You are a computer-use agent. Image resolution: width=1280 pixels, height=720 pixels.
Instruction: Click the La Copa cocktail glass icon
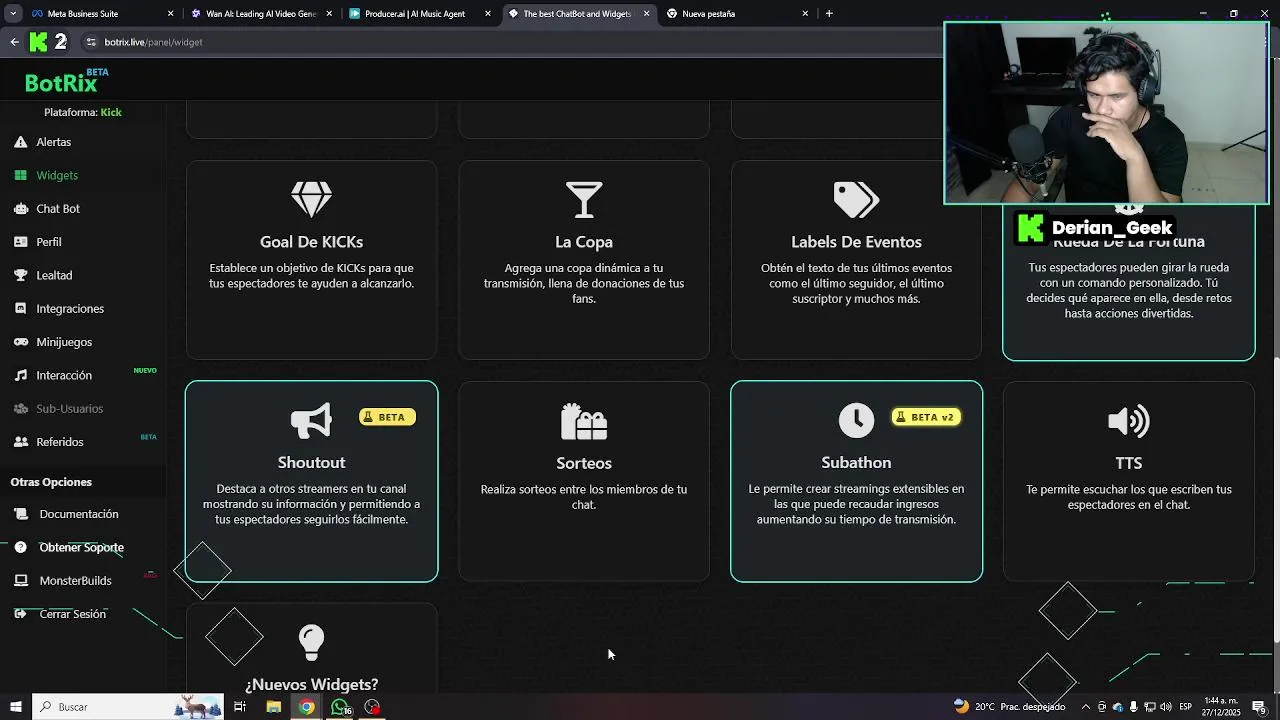pos(584,199)
